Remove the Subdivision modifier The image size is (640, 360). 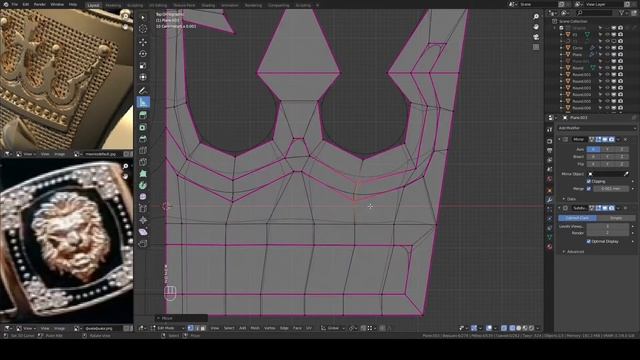tap(626, 208)
